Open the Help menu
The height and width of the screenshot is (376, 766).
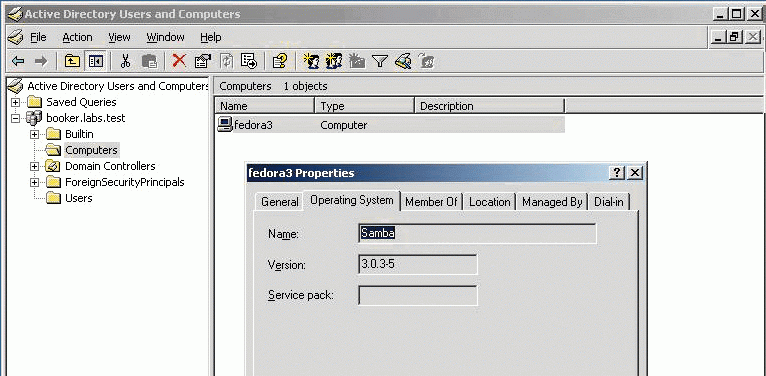(211, 37)
